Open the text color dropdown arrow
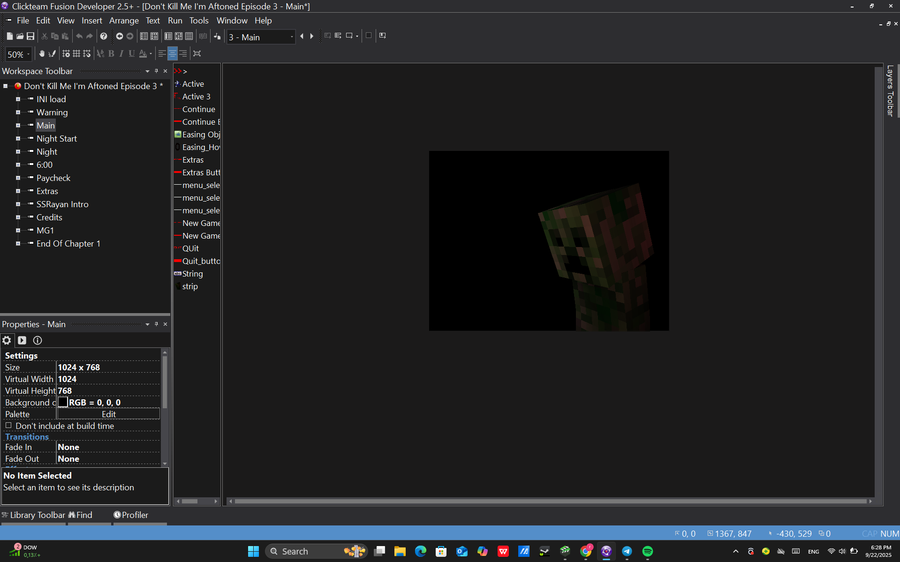 (150, 53)
